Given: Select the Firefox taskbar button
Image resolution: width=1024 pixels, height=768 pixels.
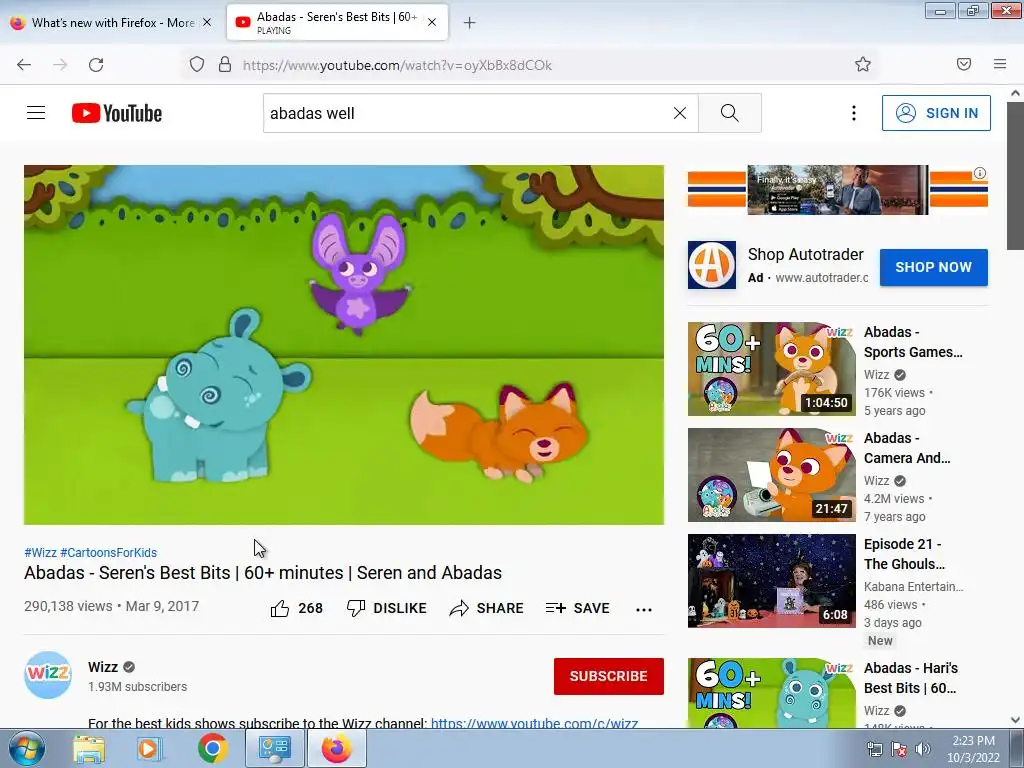Looking at the screenshot, I should pyautogui.click(x=336, y=748).
